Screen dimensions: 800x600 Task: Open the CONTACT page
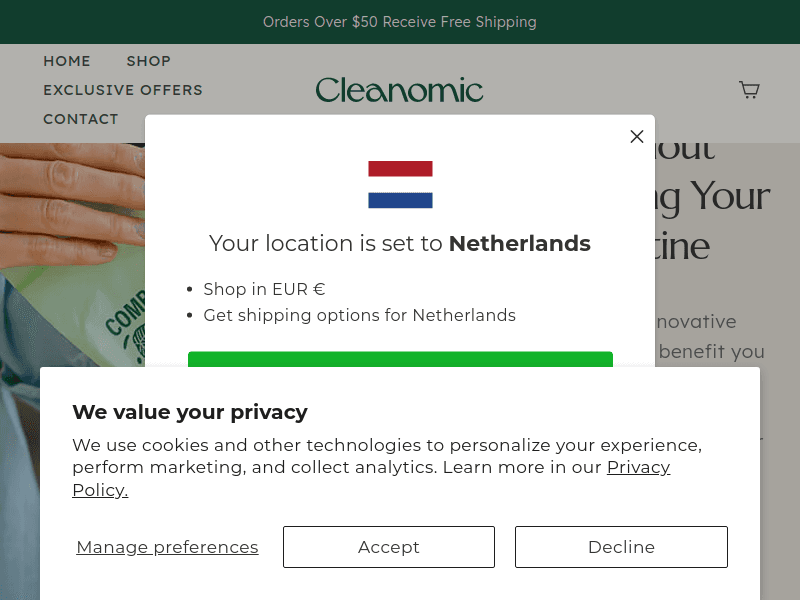80,119
